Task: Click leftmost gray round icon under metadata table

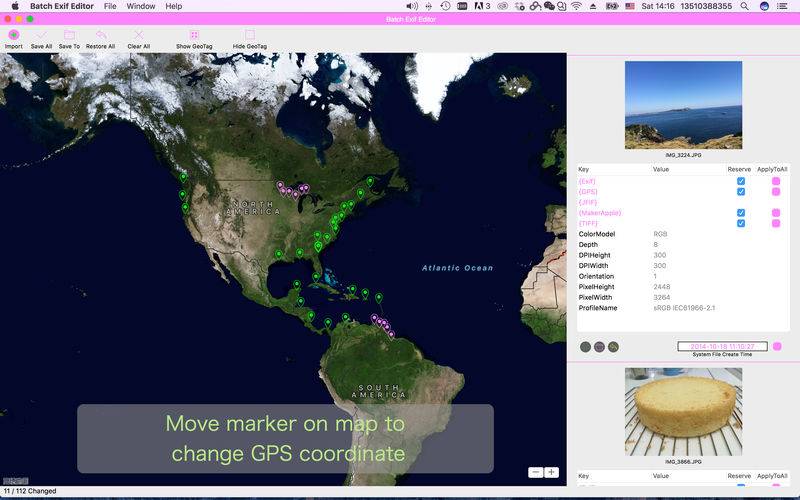Action: coord(585,347)
